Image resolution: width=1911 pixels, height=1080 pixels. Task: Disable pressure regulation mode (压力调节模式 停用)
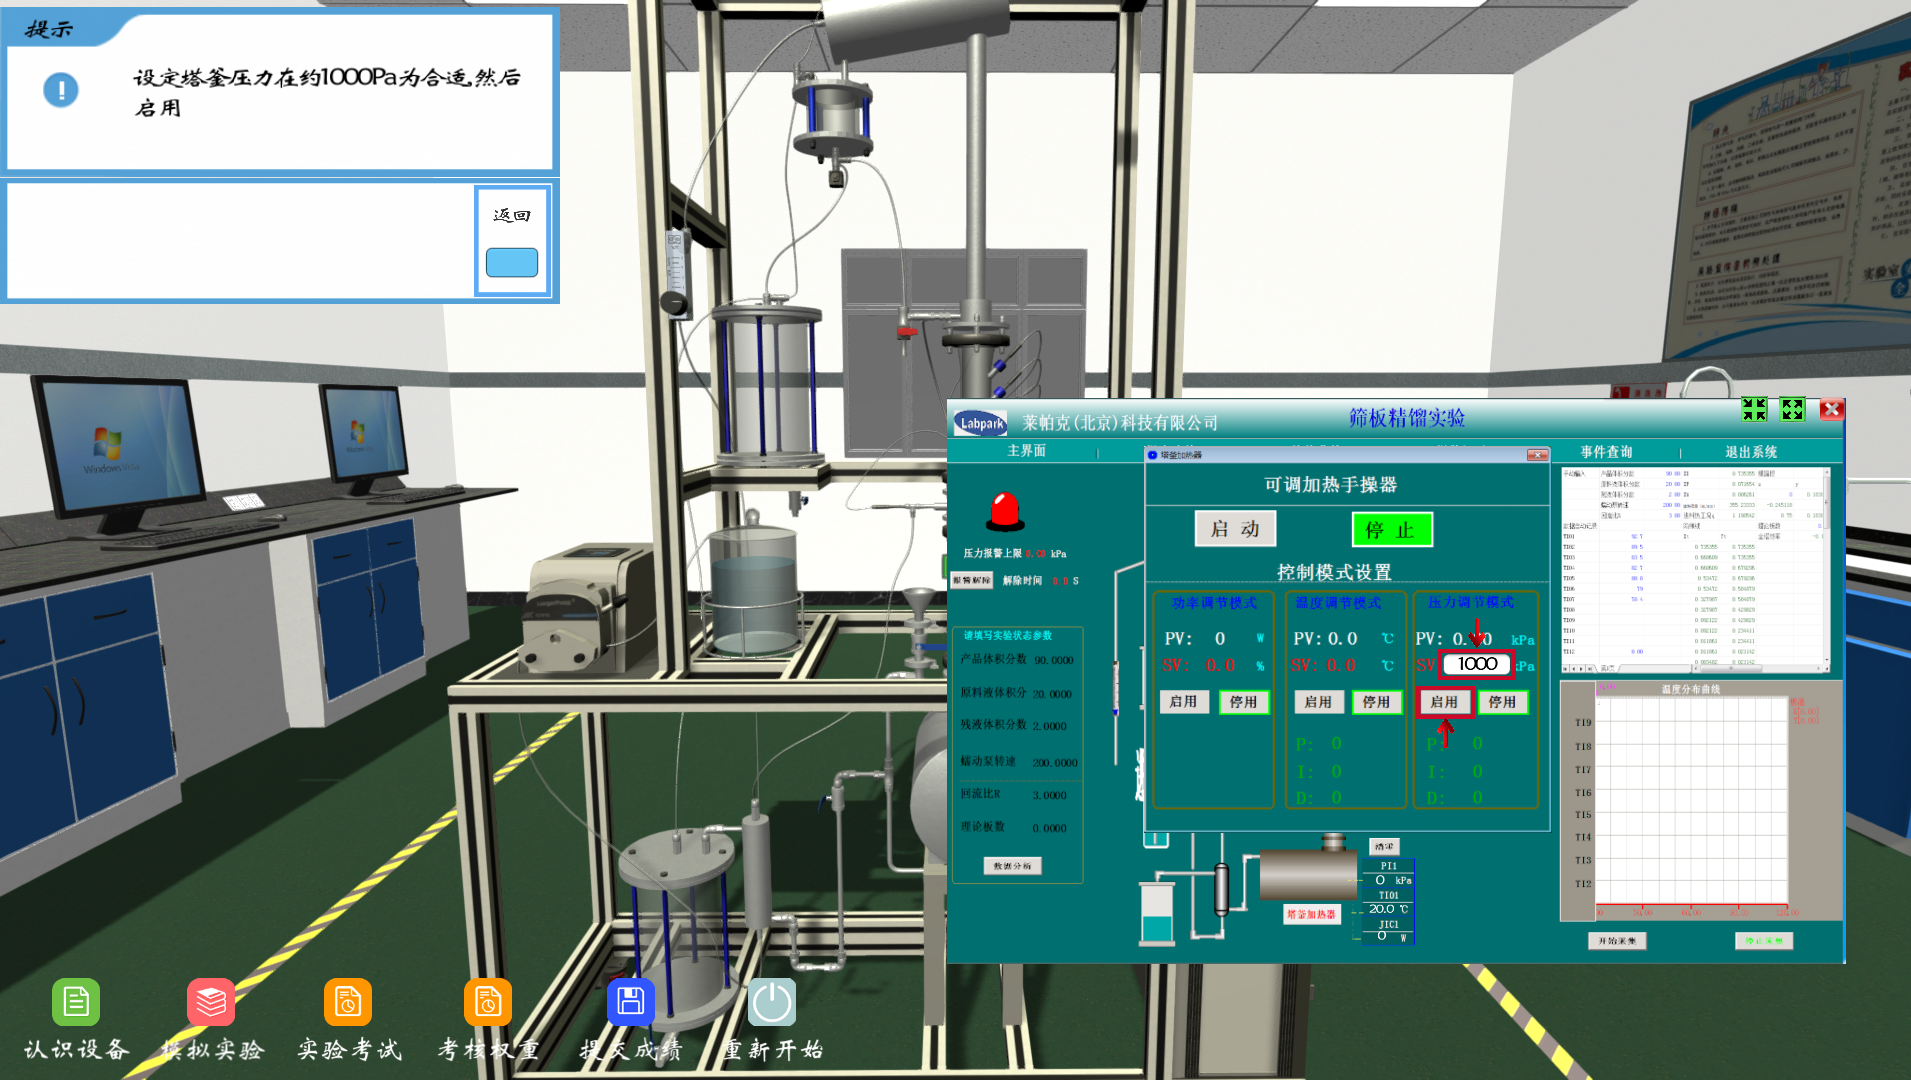pos(1502,702)
